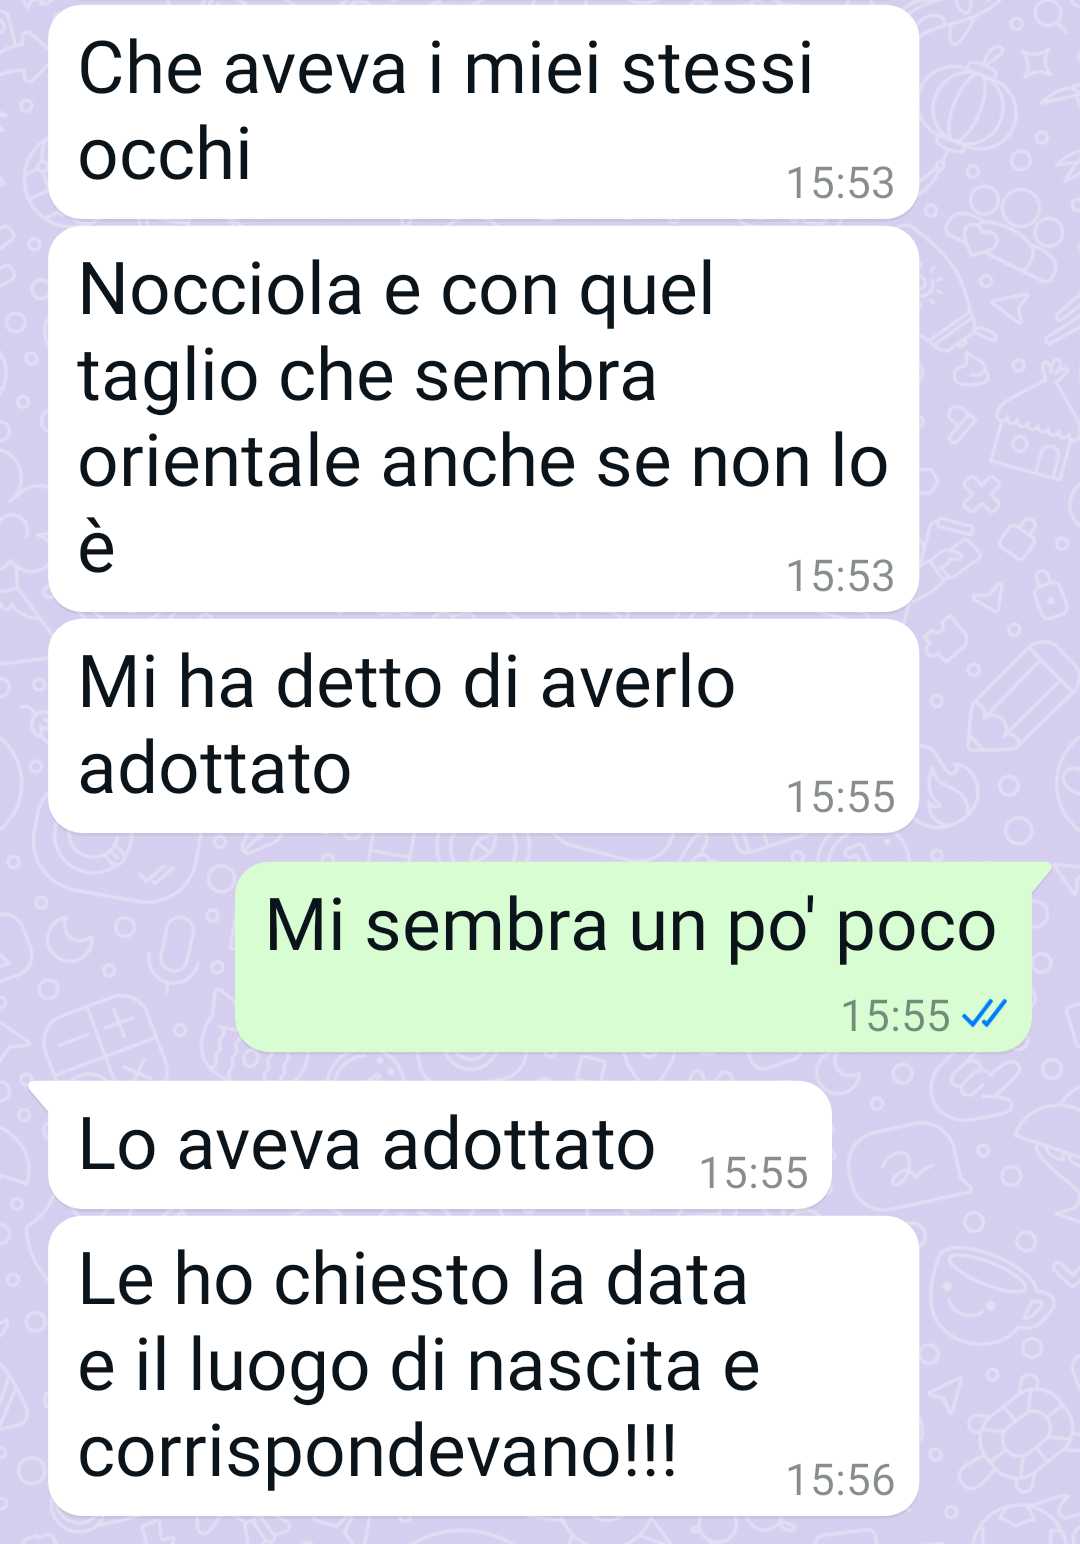Tap the tail of the 'Lo aveva adottato' bubble
Image resolution: width=1080 pixels, height=1544 pixels.
pyautogui.click(x=40, y=1092)
